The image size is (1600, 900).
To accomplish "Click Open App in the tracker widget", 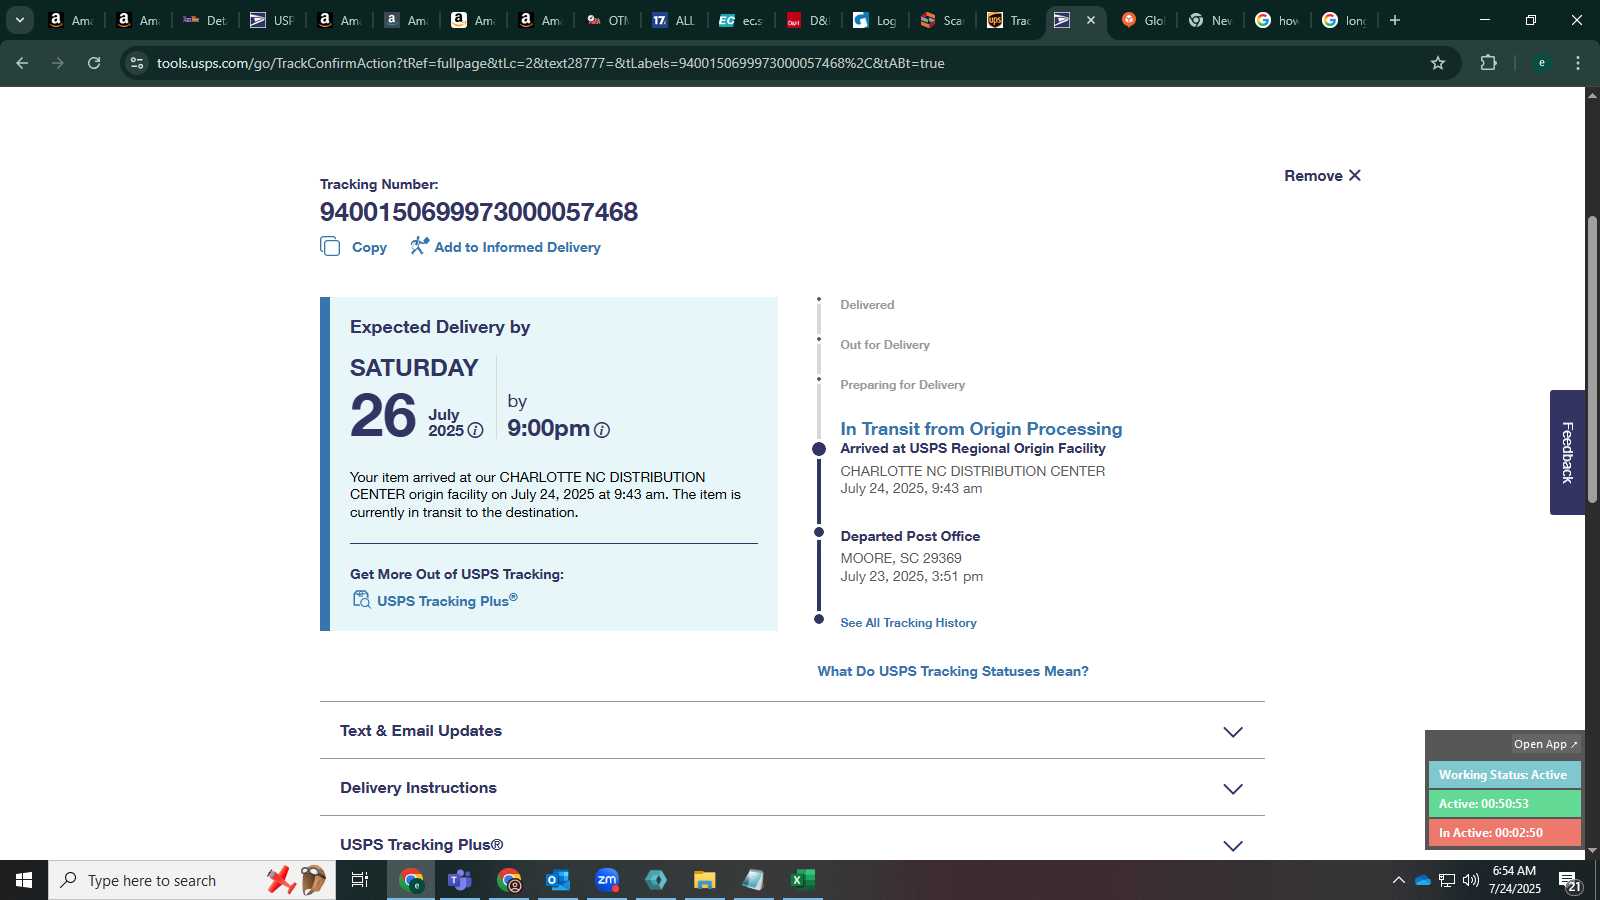I will (1545, 744).
